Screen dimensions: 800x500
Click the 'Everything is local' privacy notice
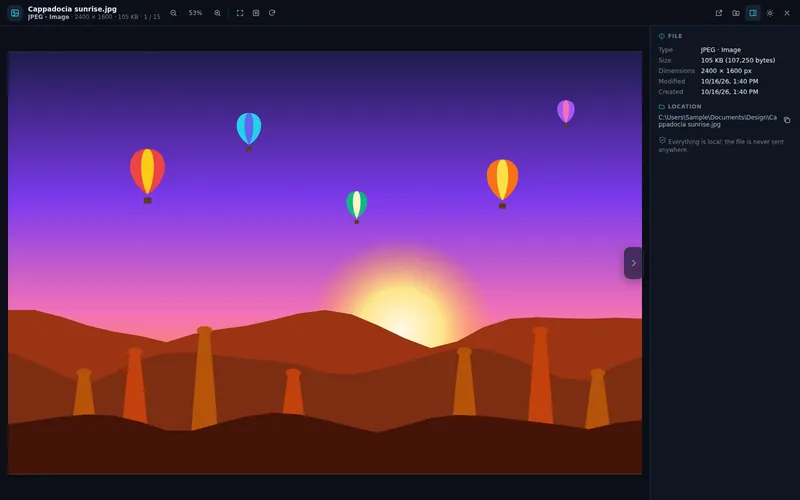tap(721, 145)
